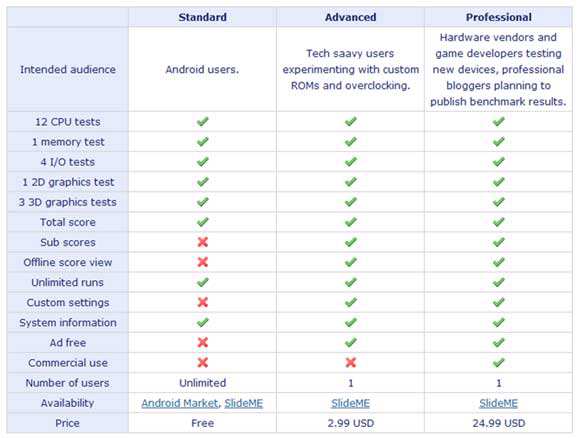
Task: Click the Professional System information checkmark
Action: click(499, 323)
